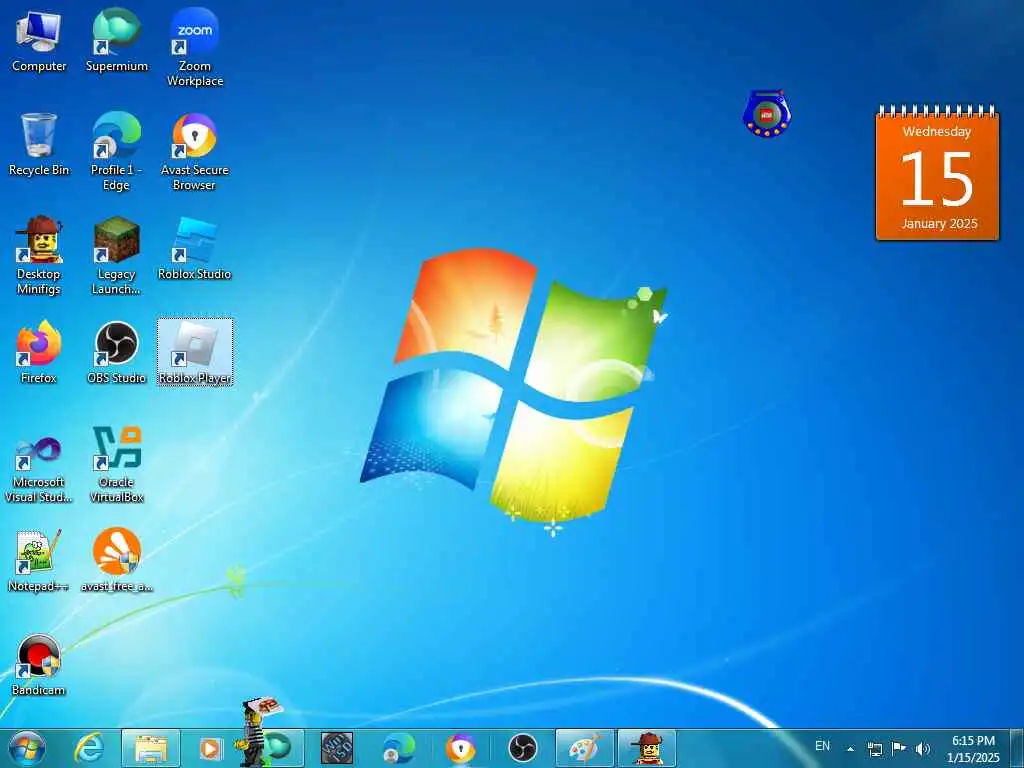This screenshot has width=1024, height=768.
Task: Click the LEGO minifigure walking on taskbar
Action: point(256,730)
